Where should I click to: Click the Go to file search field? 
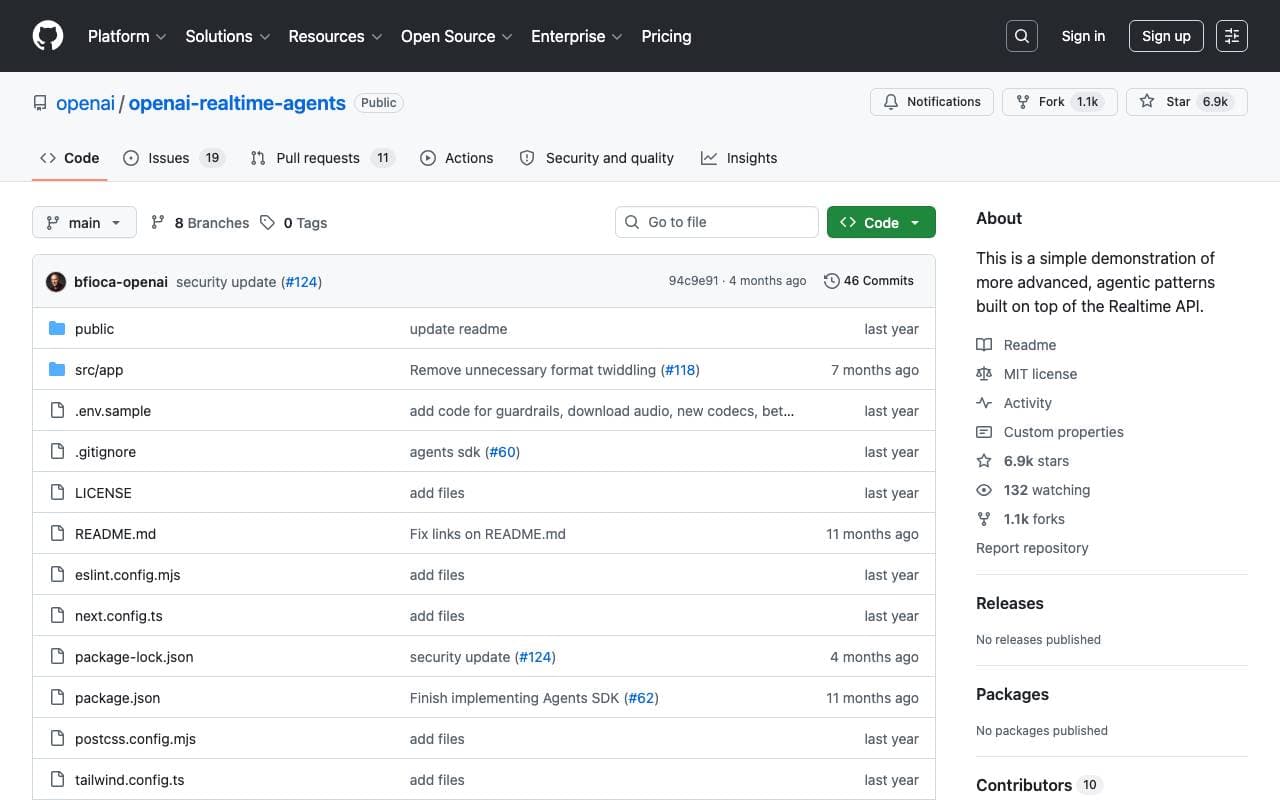coord(717,222)
